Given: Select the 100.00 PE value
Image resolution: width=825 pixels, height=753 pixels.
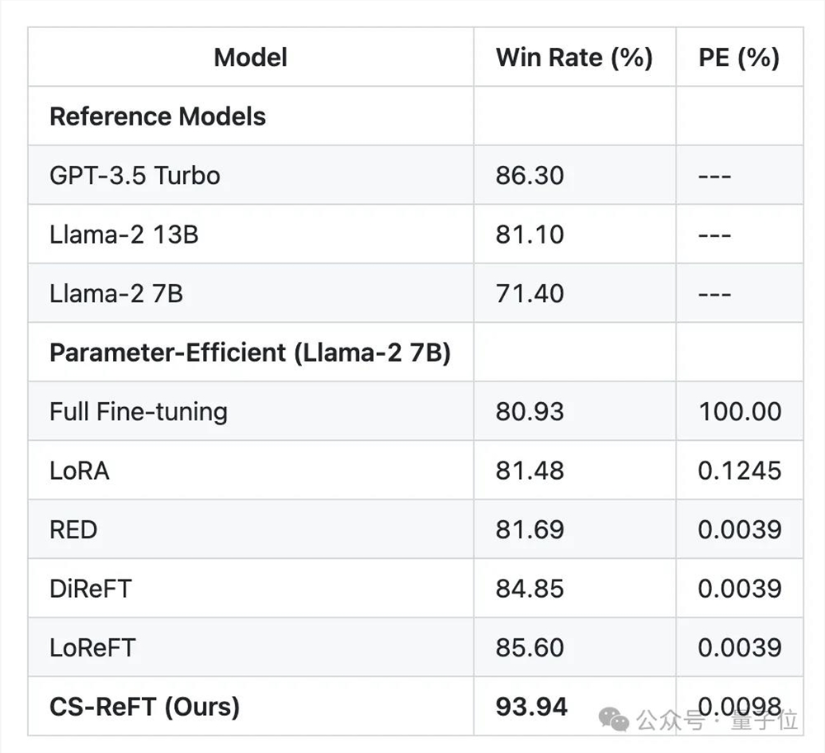Looking at the screenshot, I should point(739,411).
